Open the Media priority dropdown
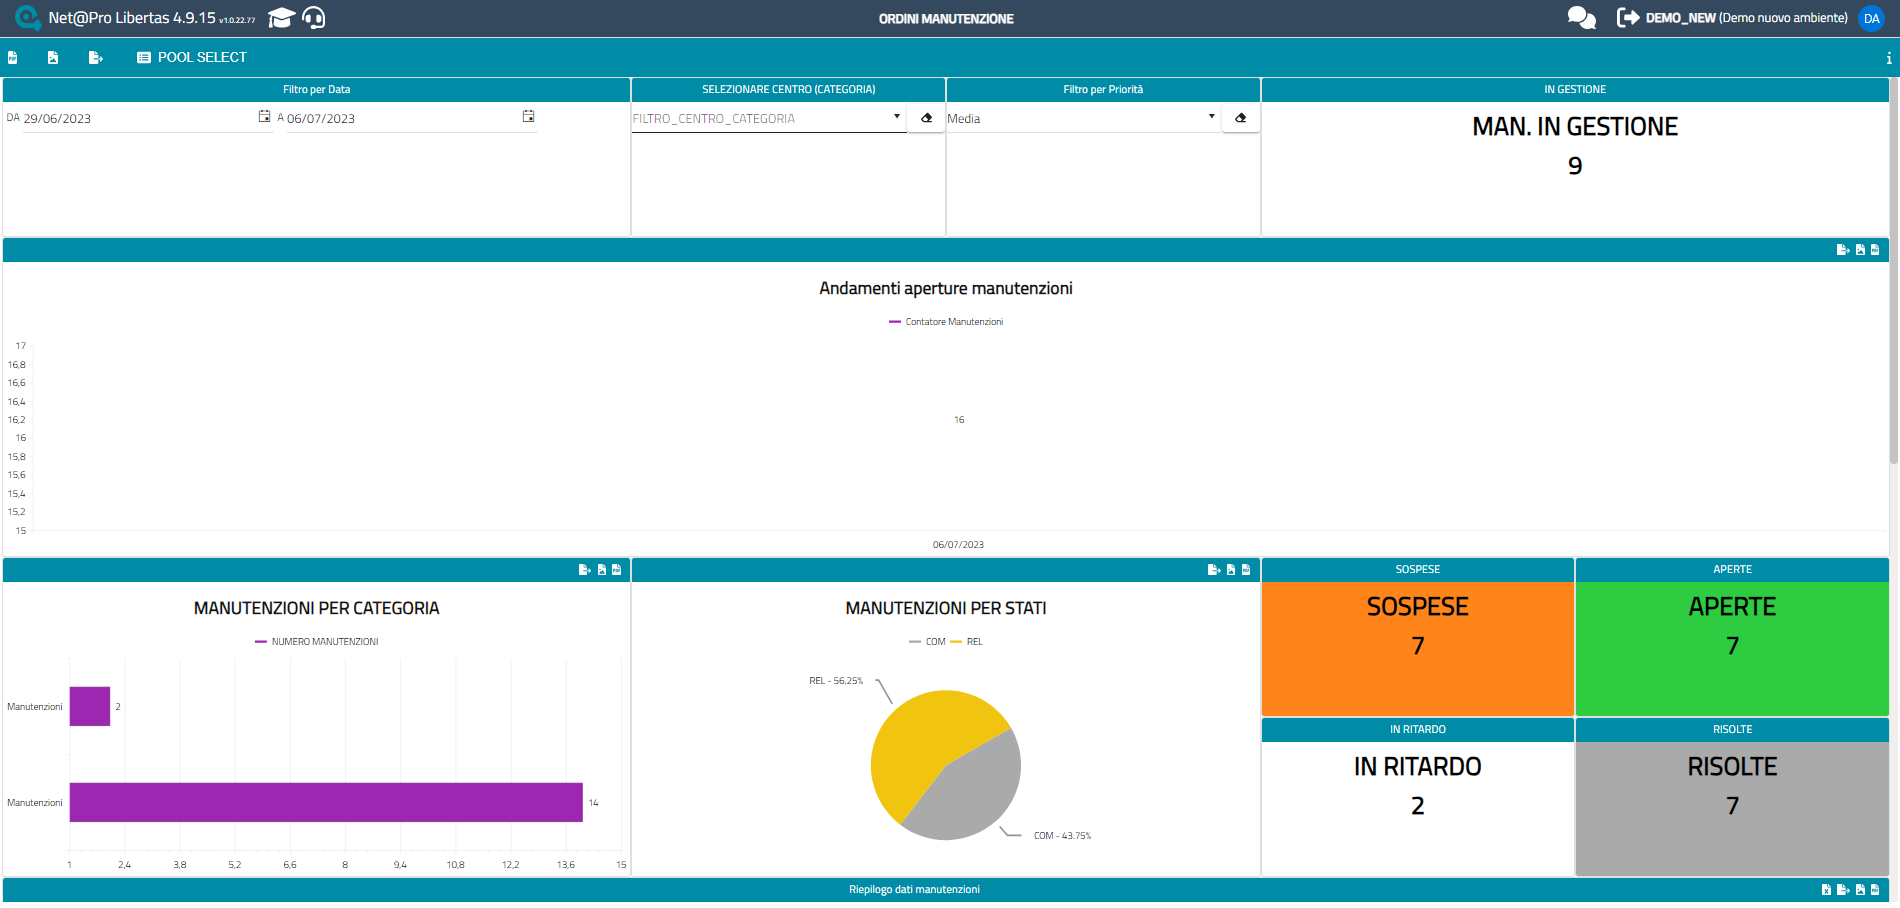Image resolution: width=1900 pixels, height=908 pixels. point(1083,118)
